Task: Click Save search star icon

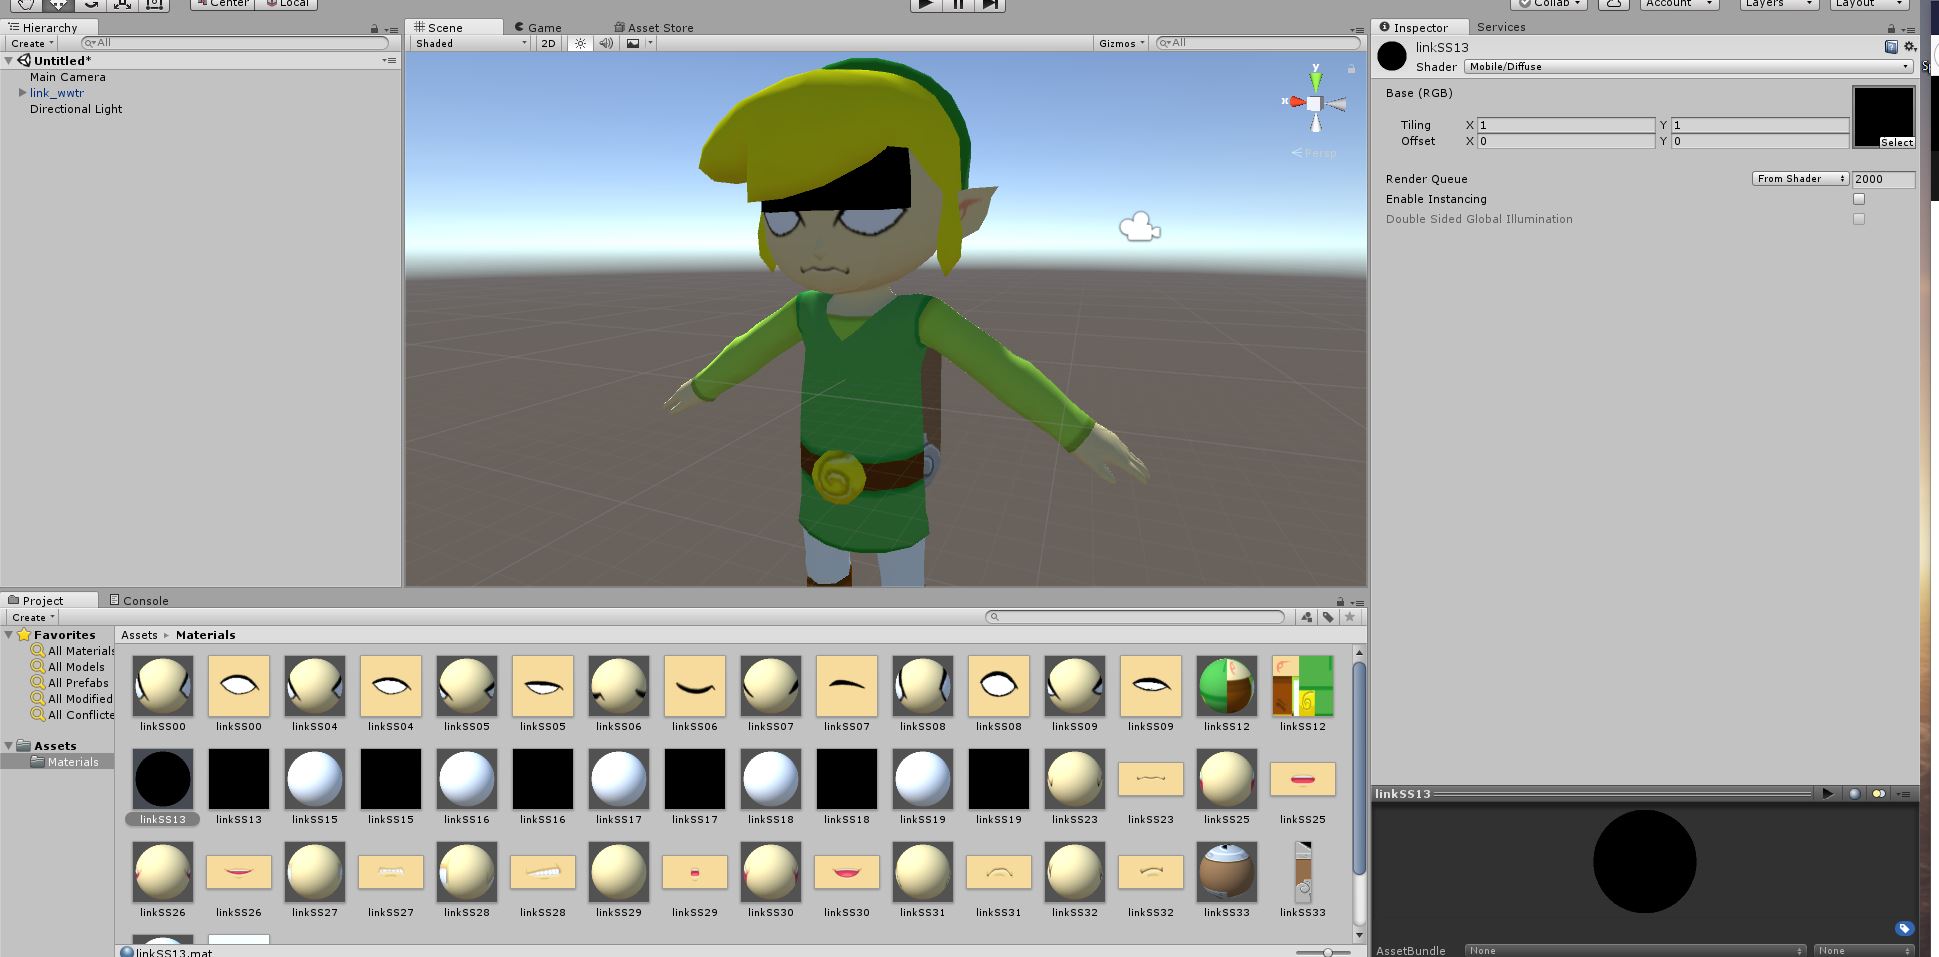Action: [1350, 617]
